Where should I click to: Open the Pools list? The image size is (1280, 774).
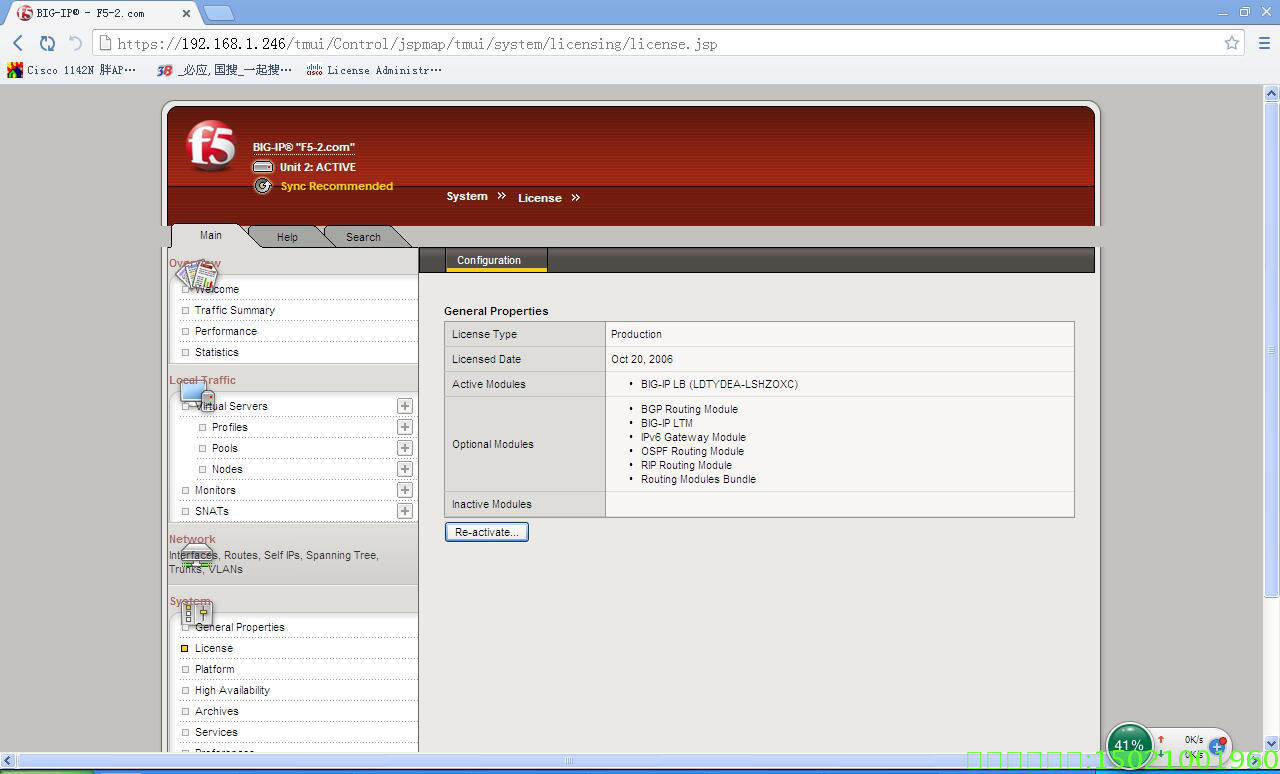pos(225,448)
